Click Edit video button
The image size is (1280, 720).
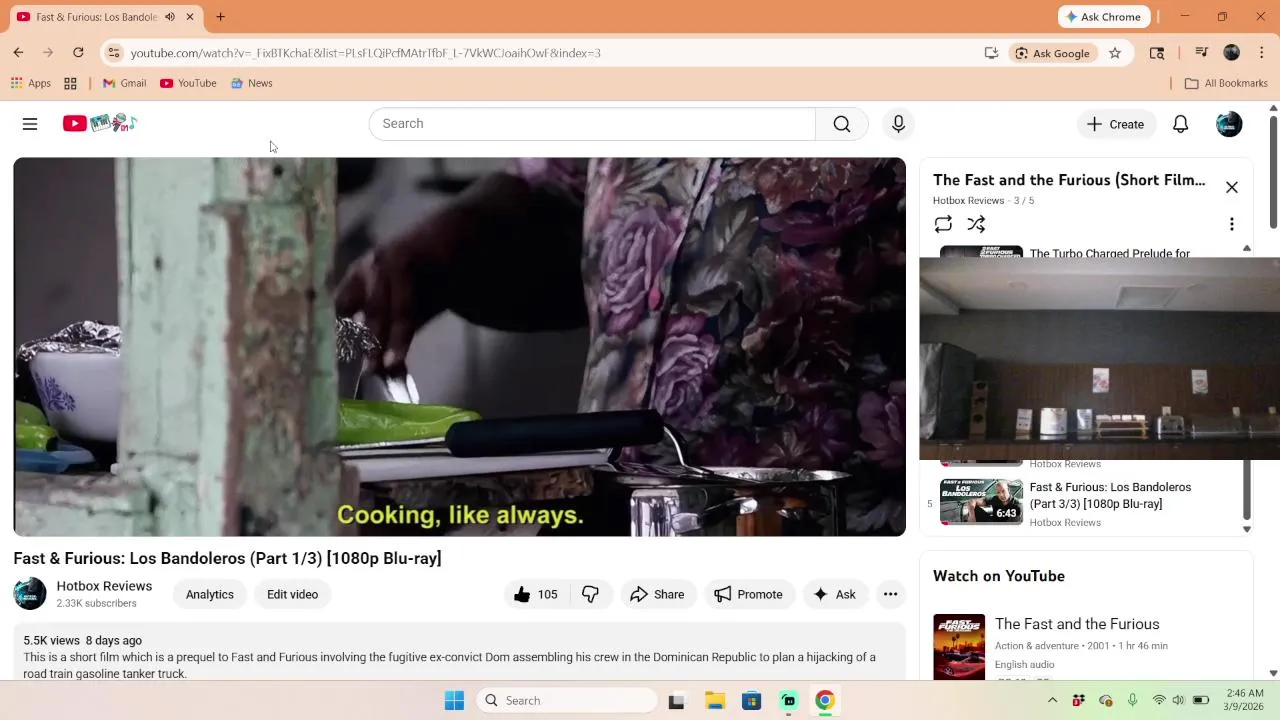point(292,594)
